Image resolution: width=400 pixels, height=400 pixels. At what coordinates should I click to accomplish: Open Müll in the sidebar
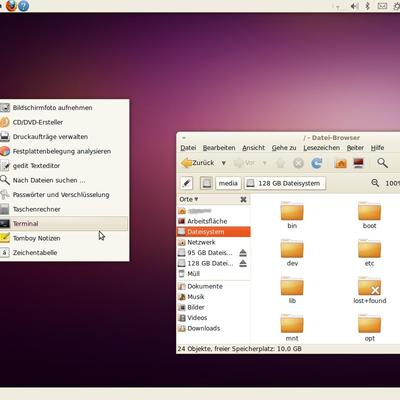tap(213, 274)
